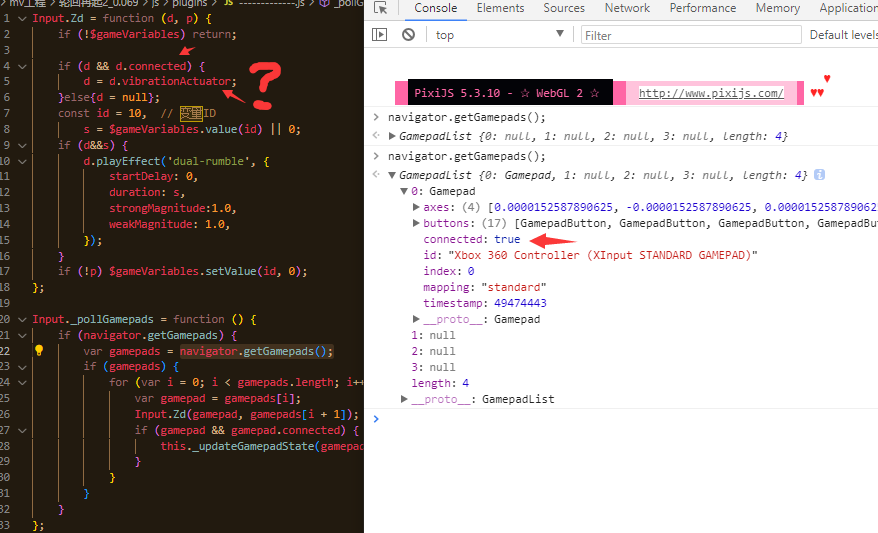The width and height of the screenshot is (878, 533).
Task: Click the console prompt input line
Action: pos(627,419)
